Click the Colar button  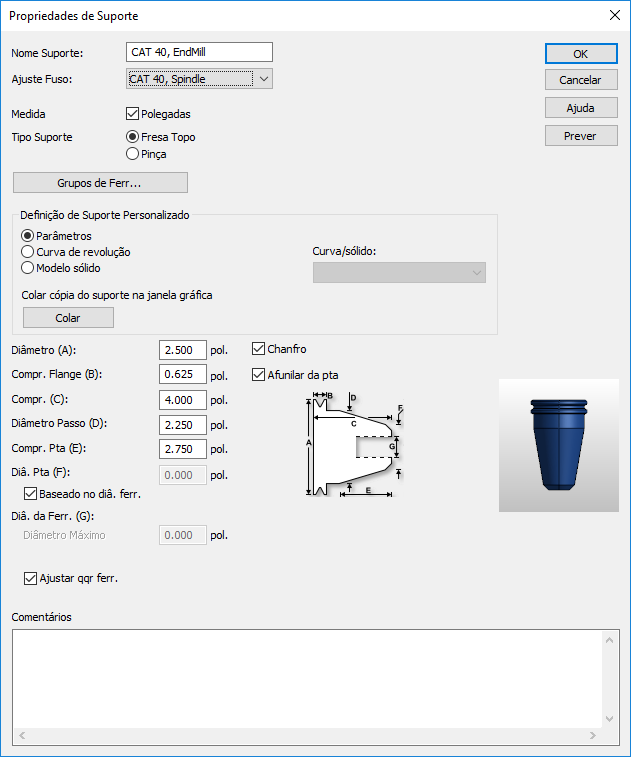pos(68,318)
